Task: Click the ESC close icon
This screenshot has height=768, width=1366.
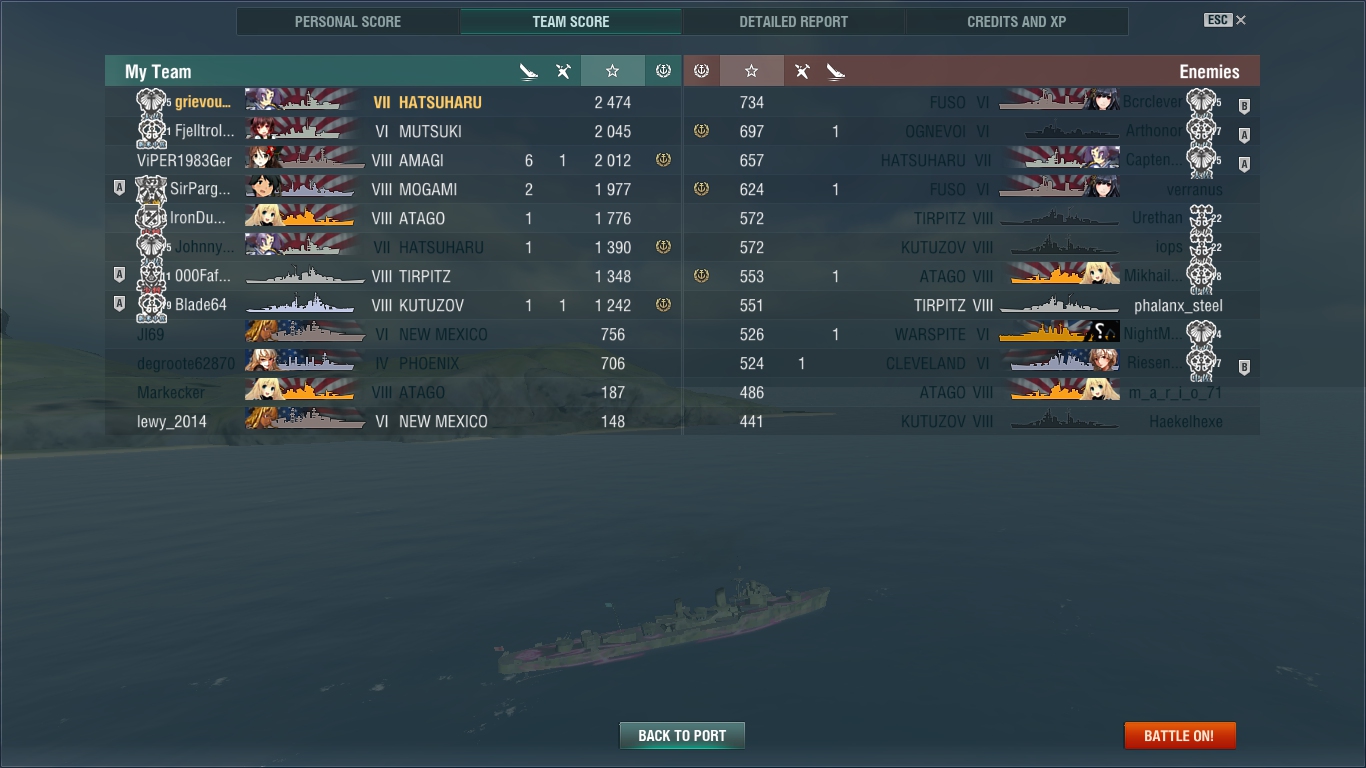Action: pos(1226,20)
